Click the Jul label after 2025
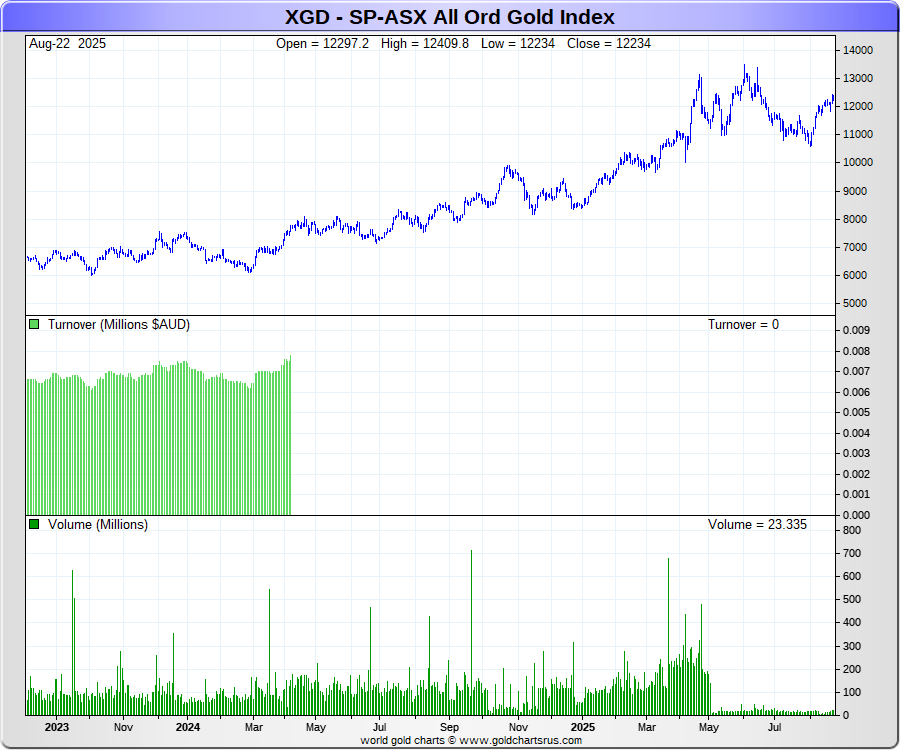Image resolution: width=900 pixels, height=750 pixels. click(774, 727)
